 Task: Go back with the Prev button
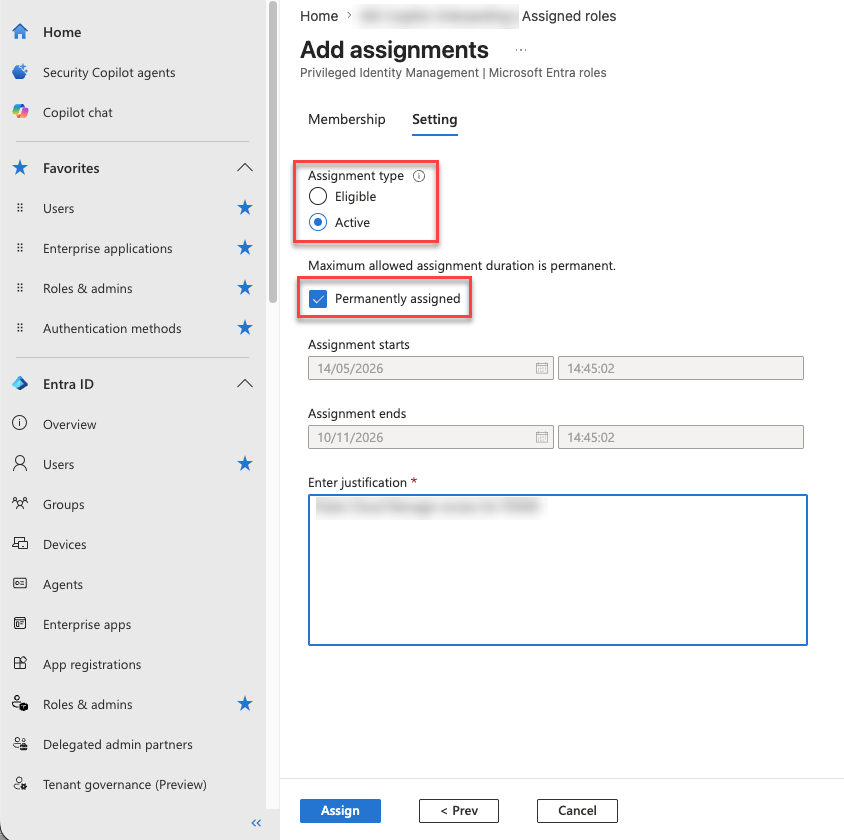point(459,811)
